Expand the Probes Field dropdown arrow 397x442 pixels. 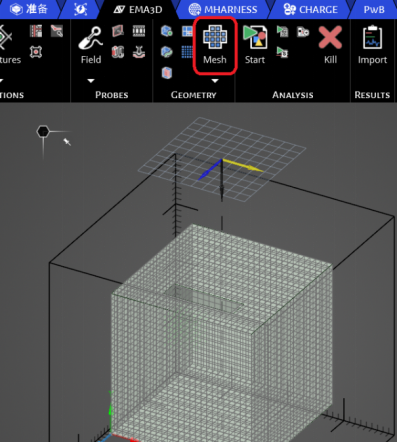[x=91, y=81]
